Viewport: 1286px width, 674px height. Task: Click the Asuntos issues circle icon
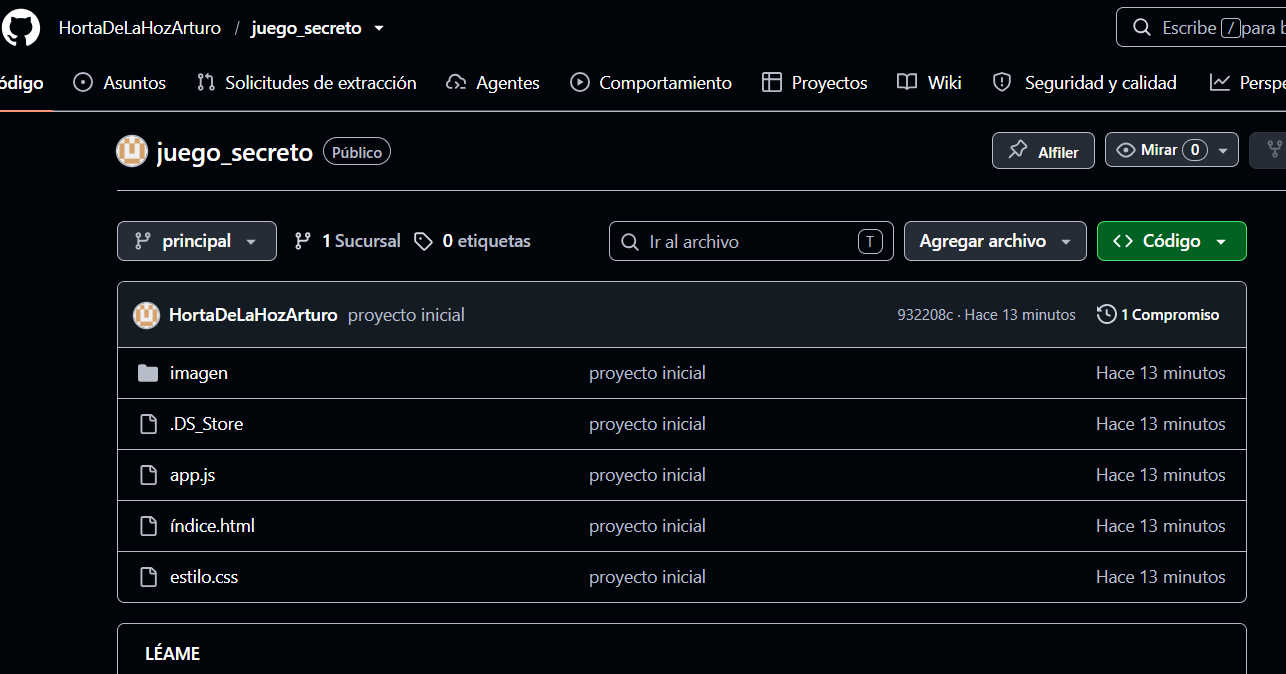(x=83, y=83)
